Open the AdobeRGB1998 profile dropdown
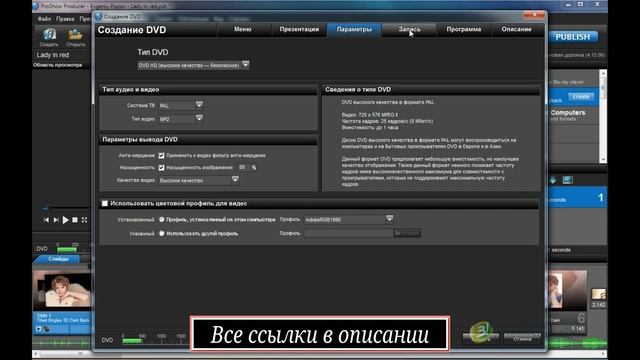Viewport: 640px width, 360px height. [x=389, y=219]
